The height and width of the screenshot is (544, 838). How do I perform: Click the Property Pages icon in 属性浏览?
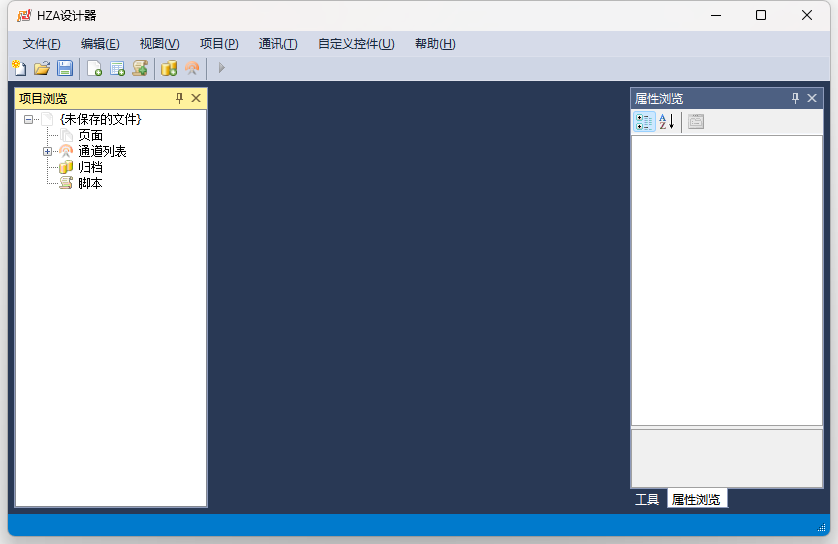[696, 122]
